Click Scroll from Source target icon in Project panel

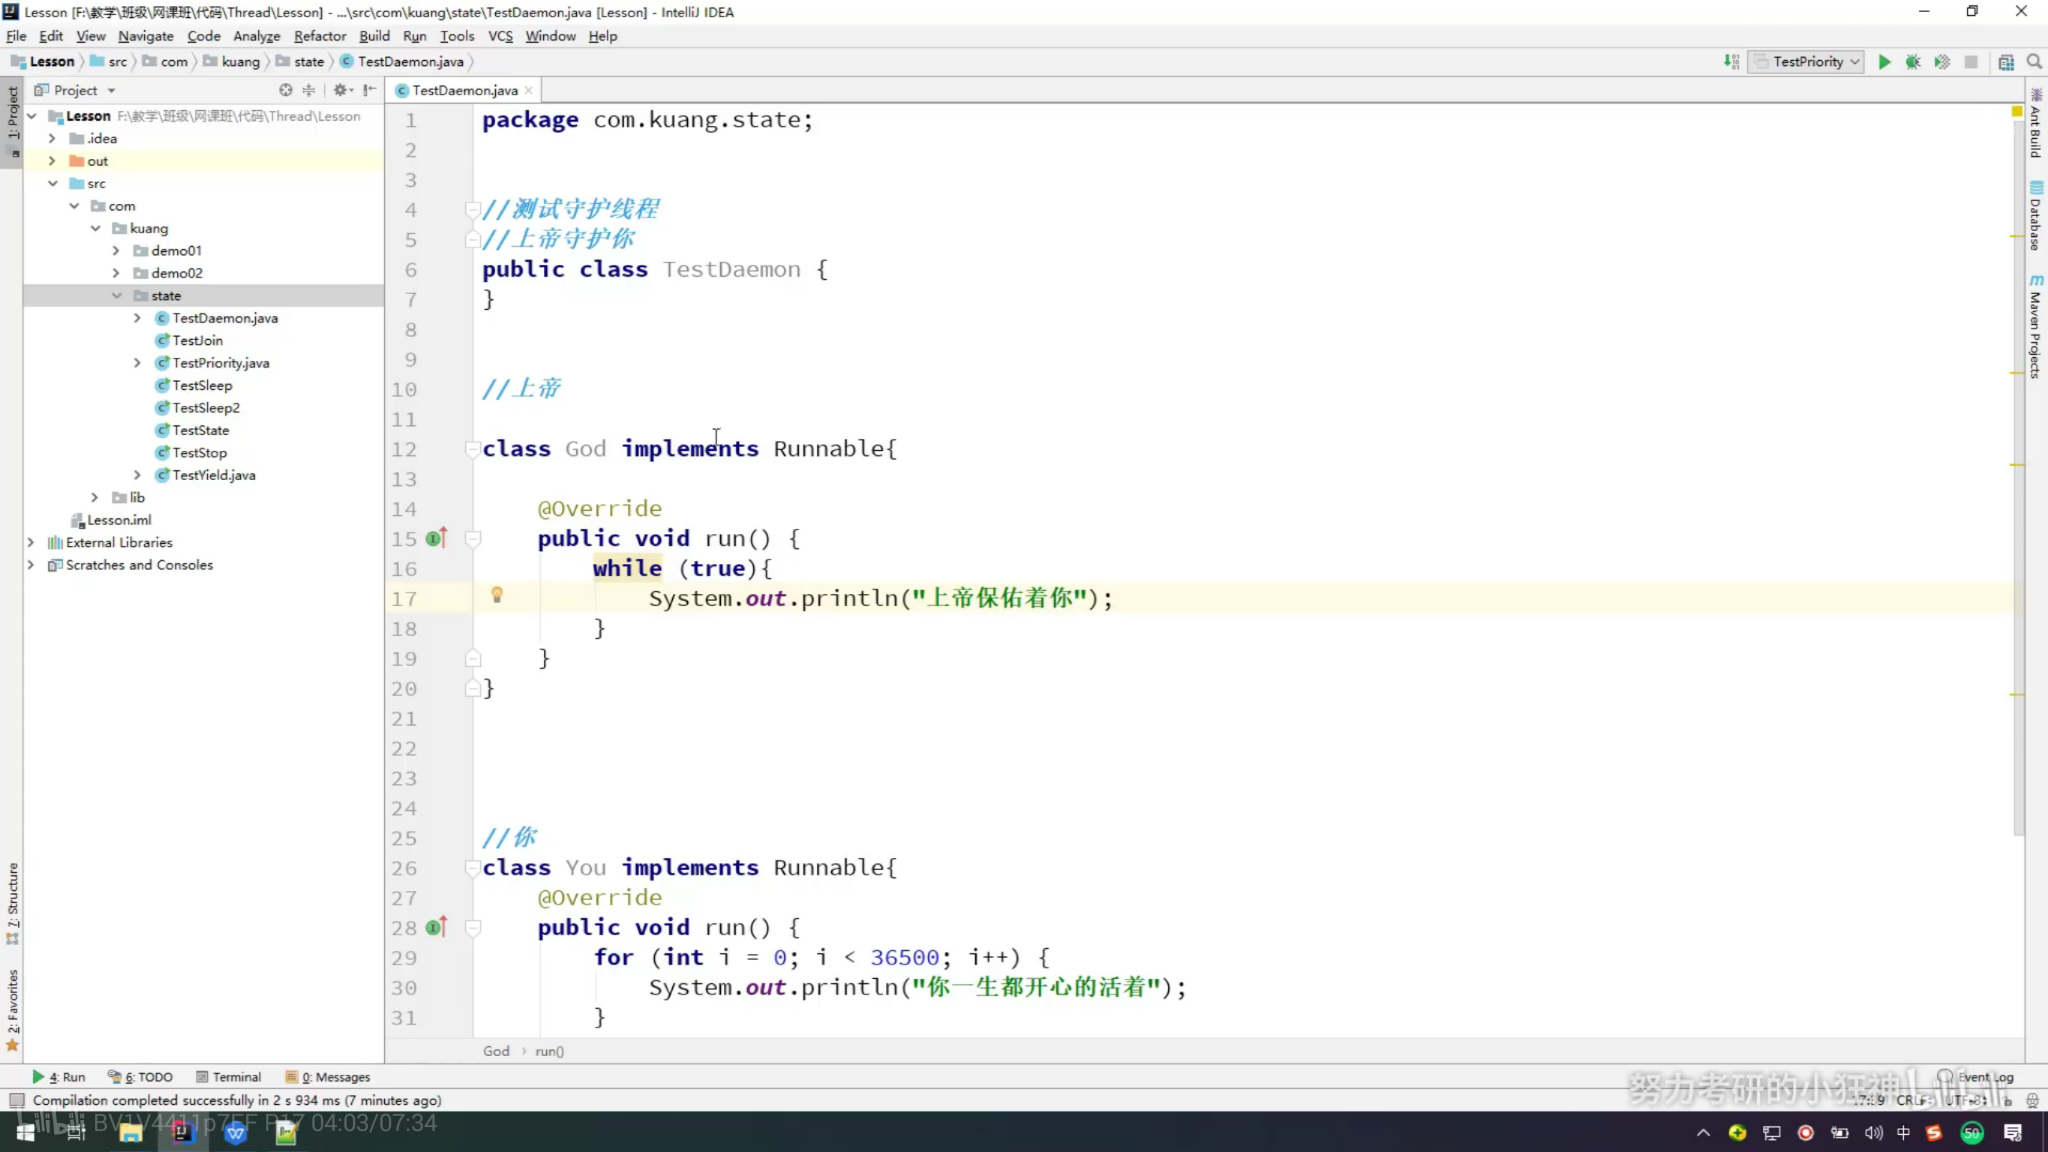point(286,90)
